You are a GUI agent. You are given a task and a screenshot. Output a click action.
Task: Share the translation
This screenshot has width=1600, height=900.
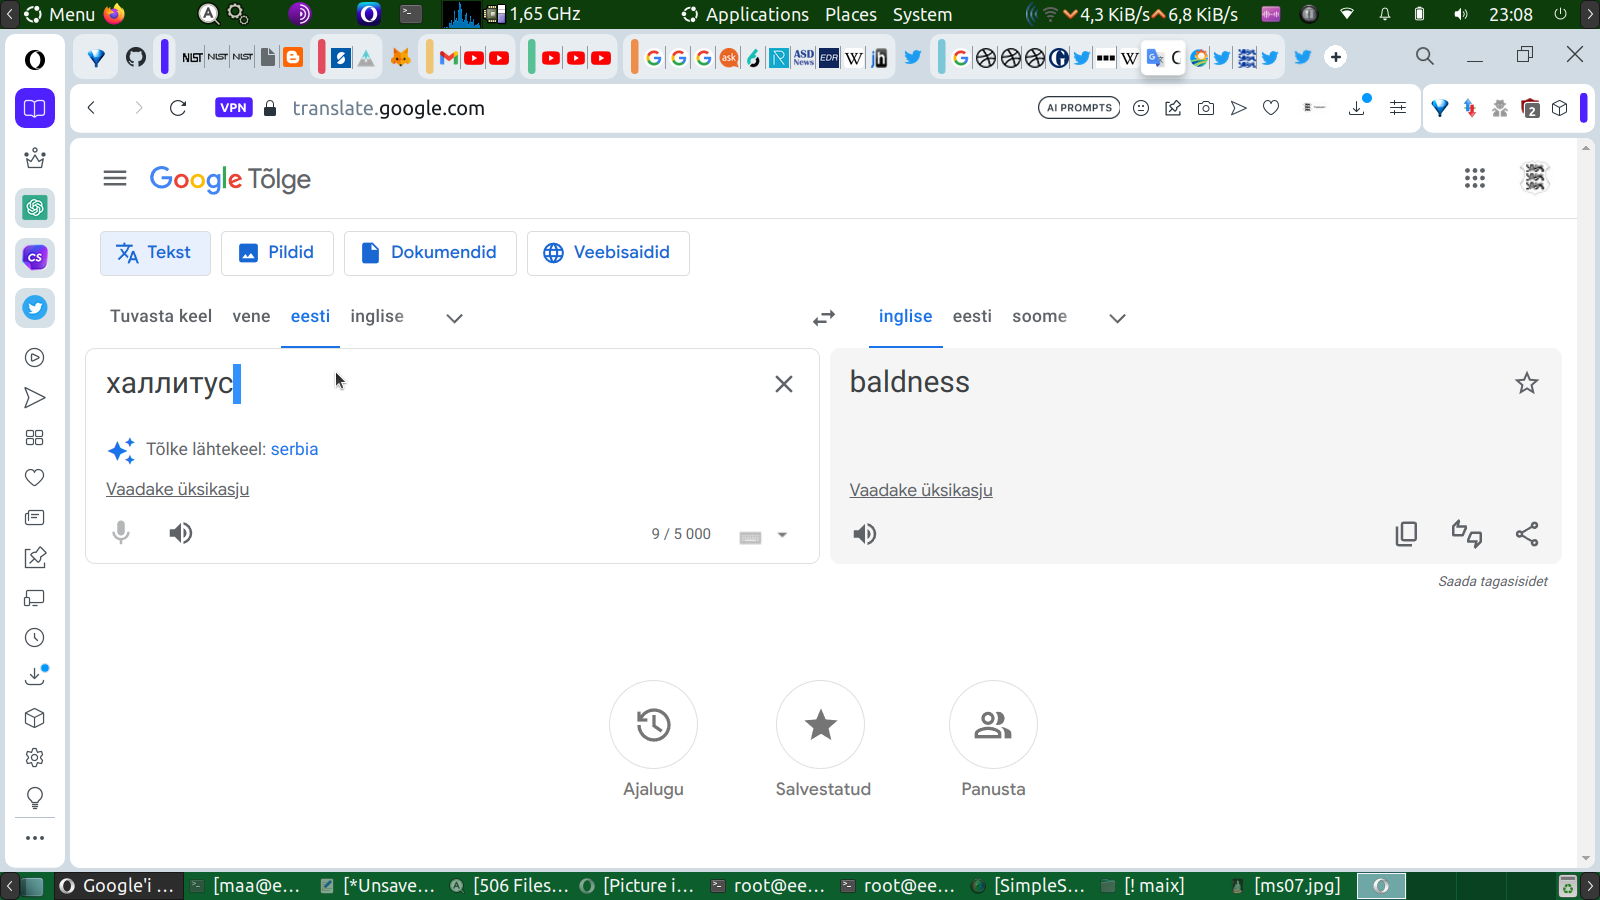coord(1527,534)
